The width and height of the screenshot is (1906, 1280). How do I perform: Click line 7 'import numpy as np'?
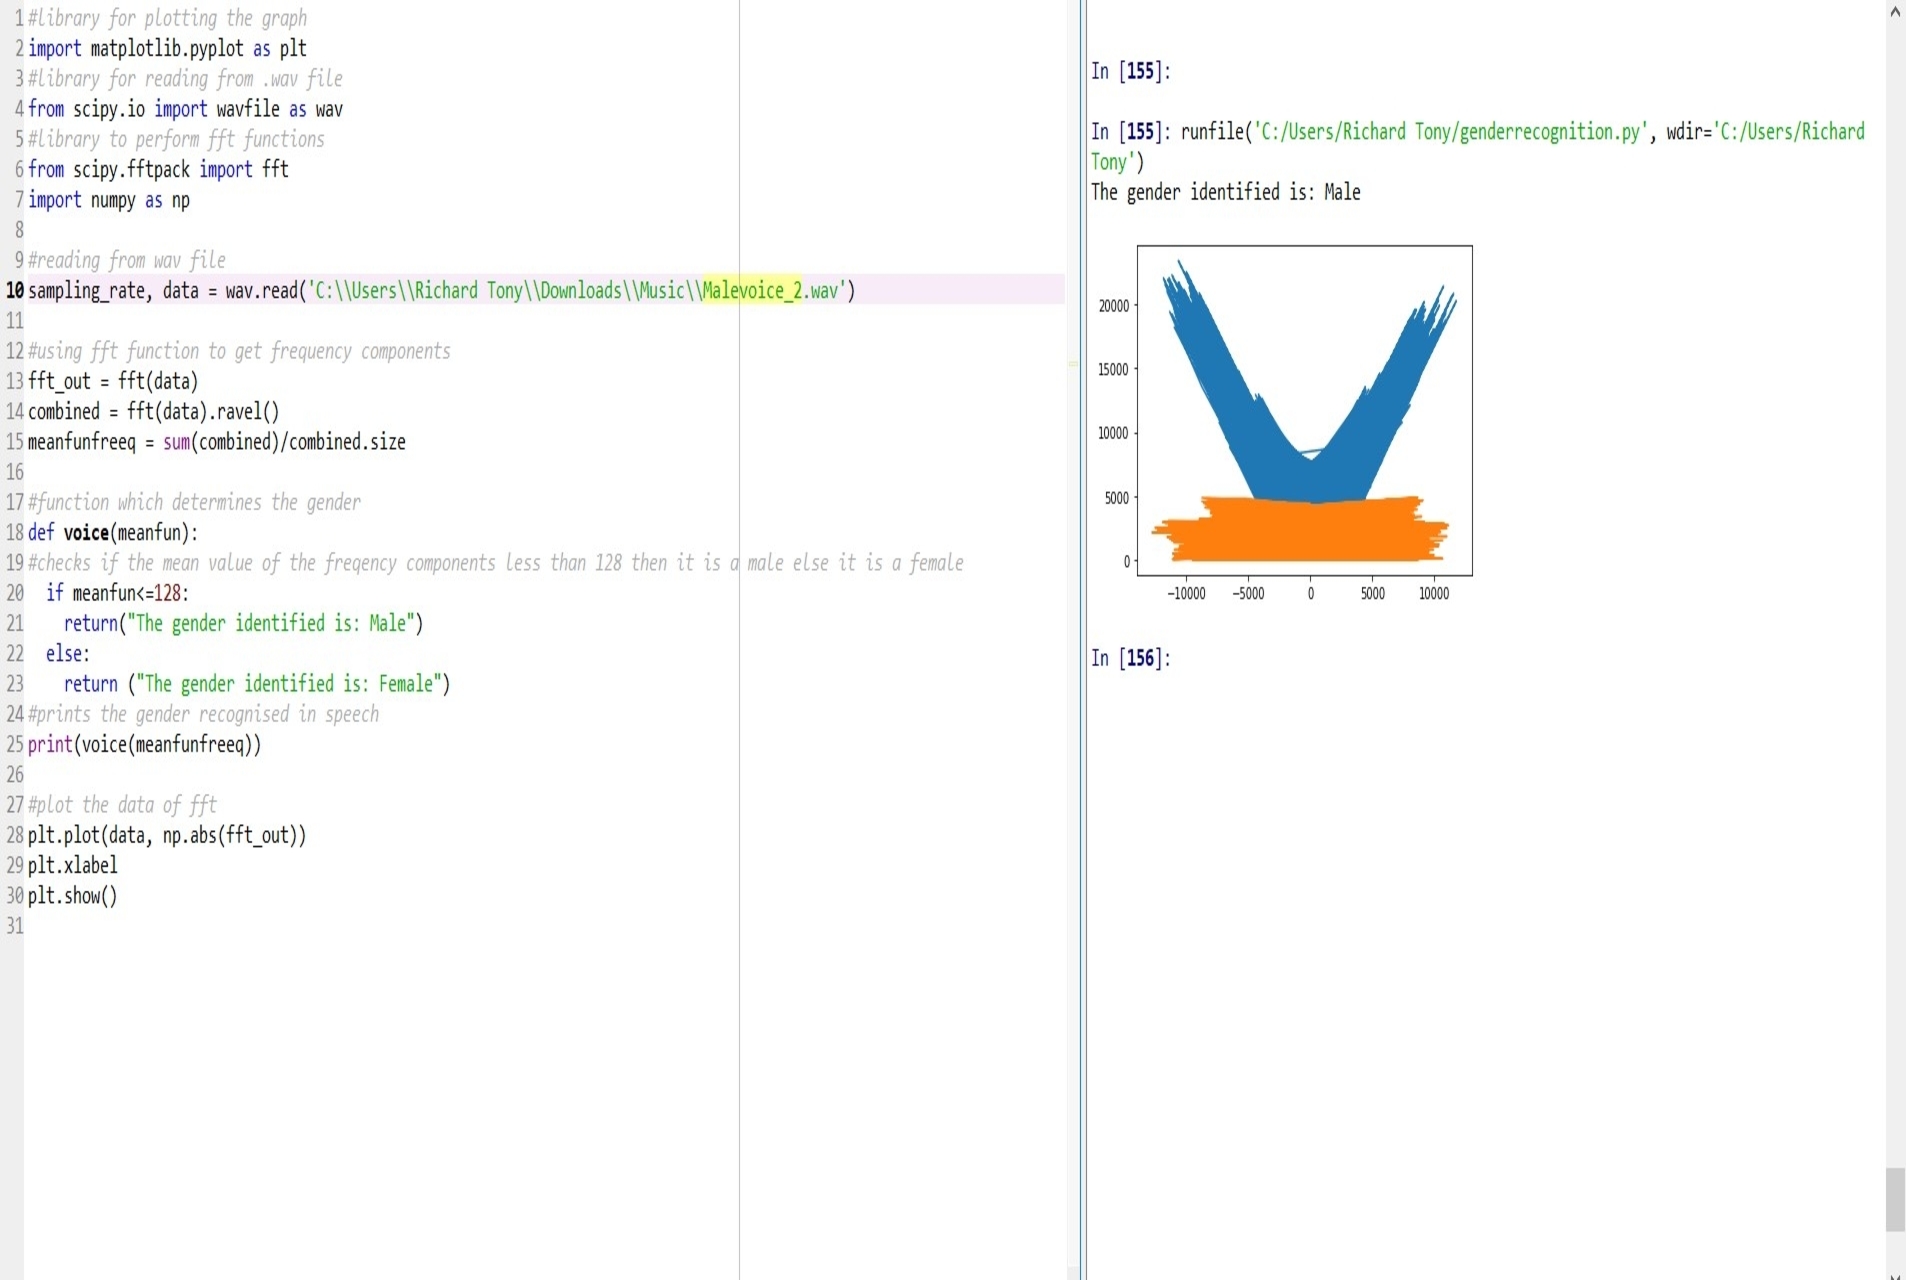[x=109, y=200]
